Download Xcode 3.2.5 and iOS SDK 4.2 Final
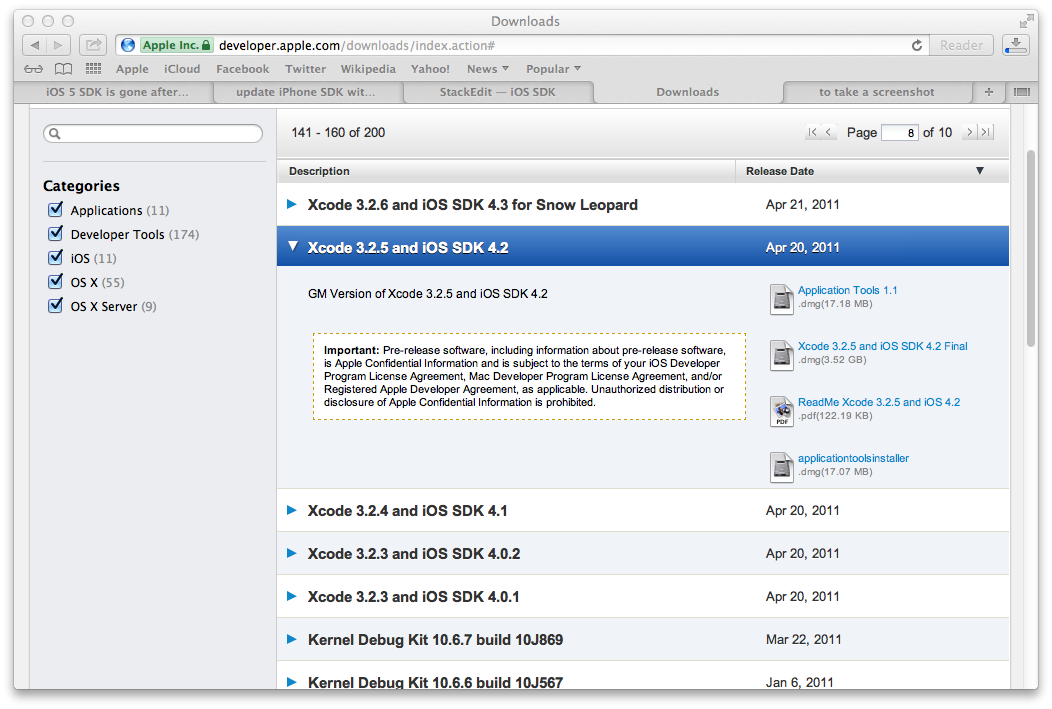 pos(882,346)
